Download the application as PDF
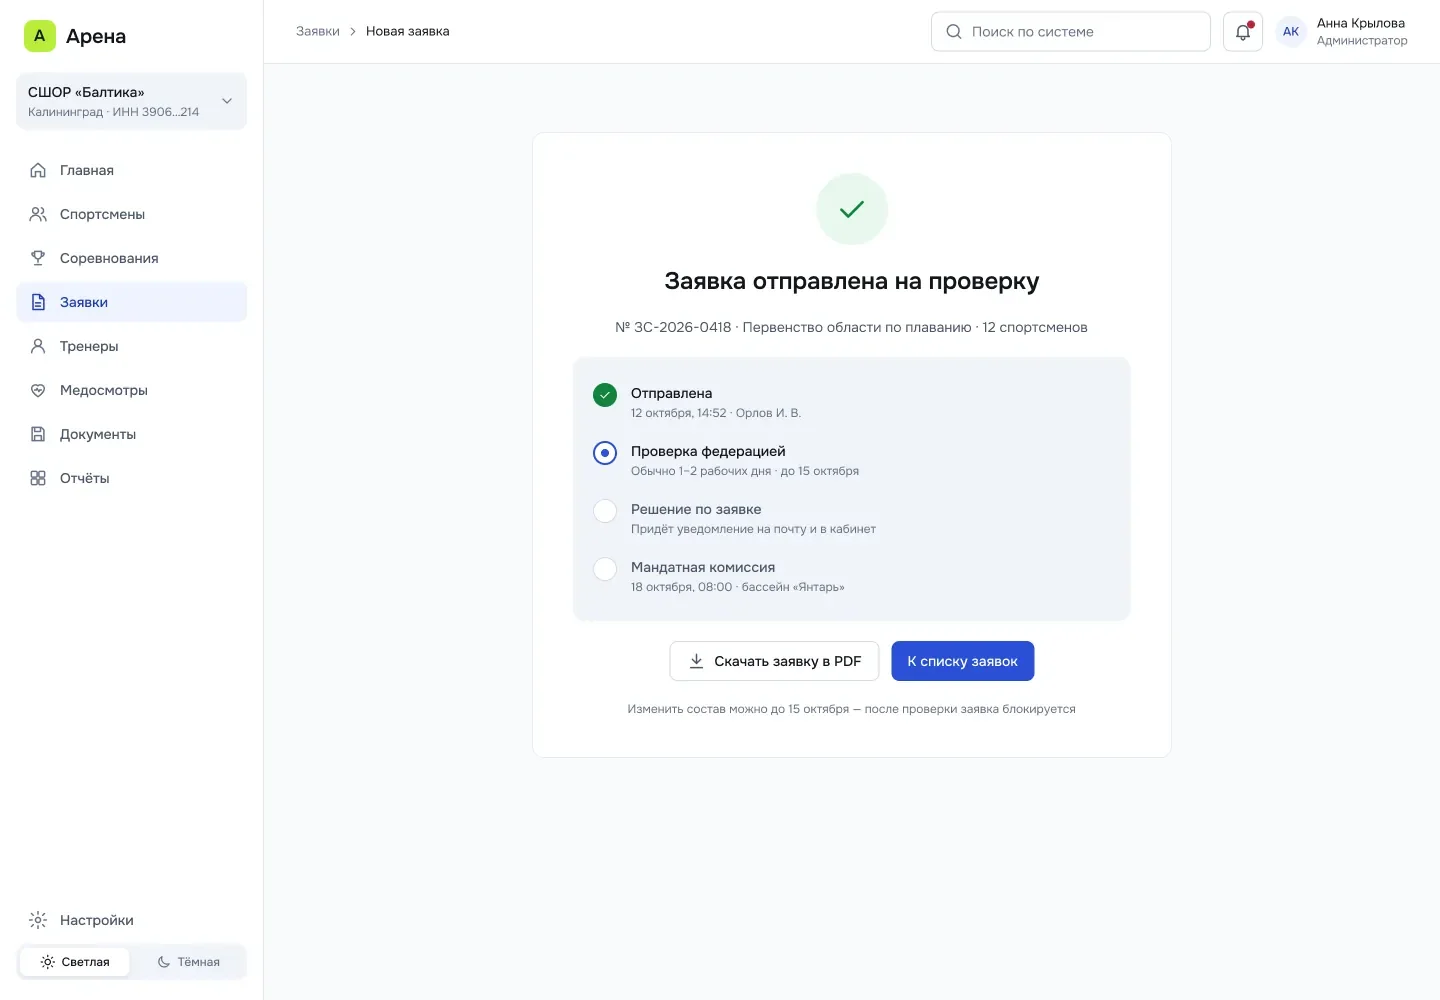This screenshot has height=1000, width=1440. 774,661
